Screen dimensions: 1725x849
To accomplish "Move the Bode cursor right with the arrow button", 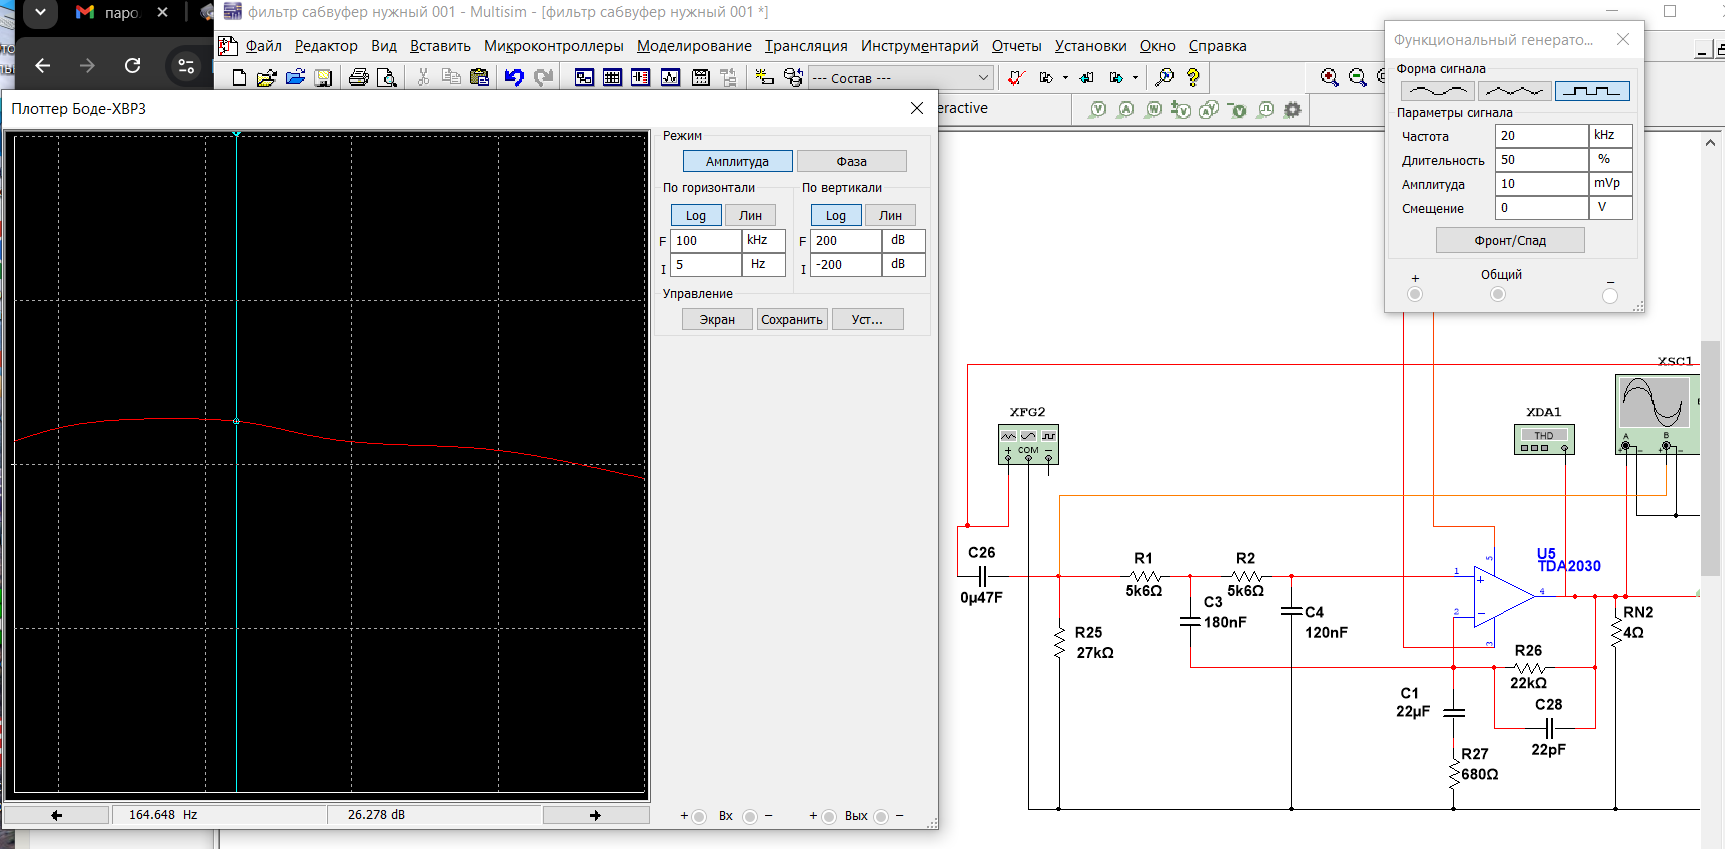I will tap(595, 815).
